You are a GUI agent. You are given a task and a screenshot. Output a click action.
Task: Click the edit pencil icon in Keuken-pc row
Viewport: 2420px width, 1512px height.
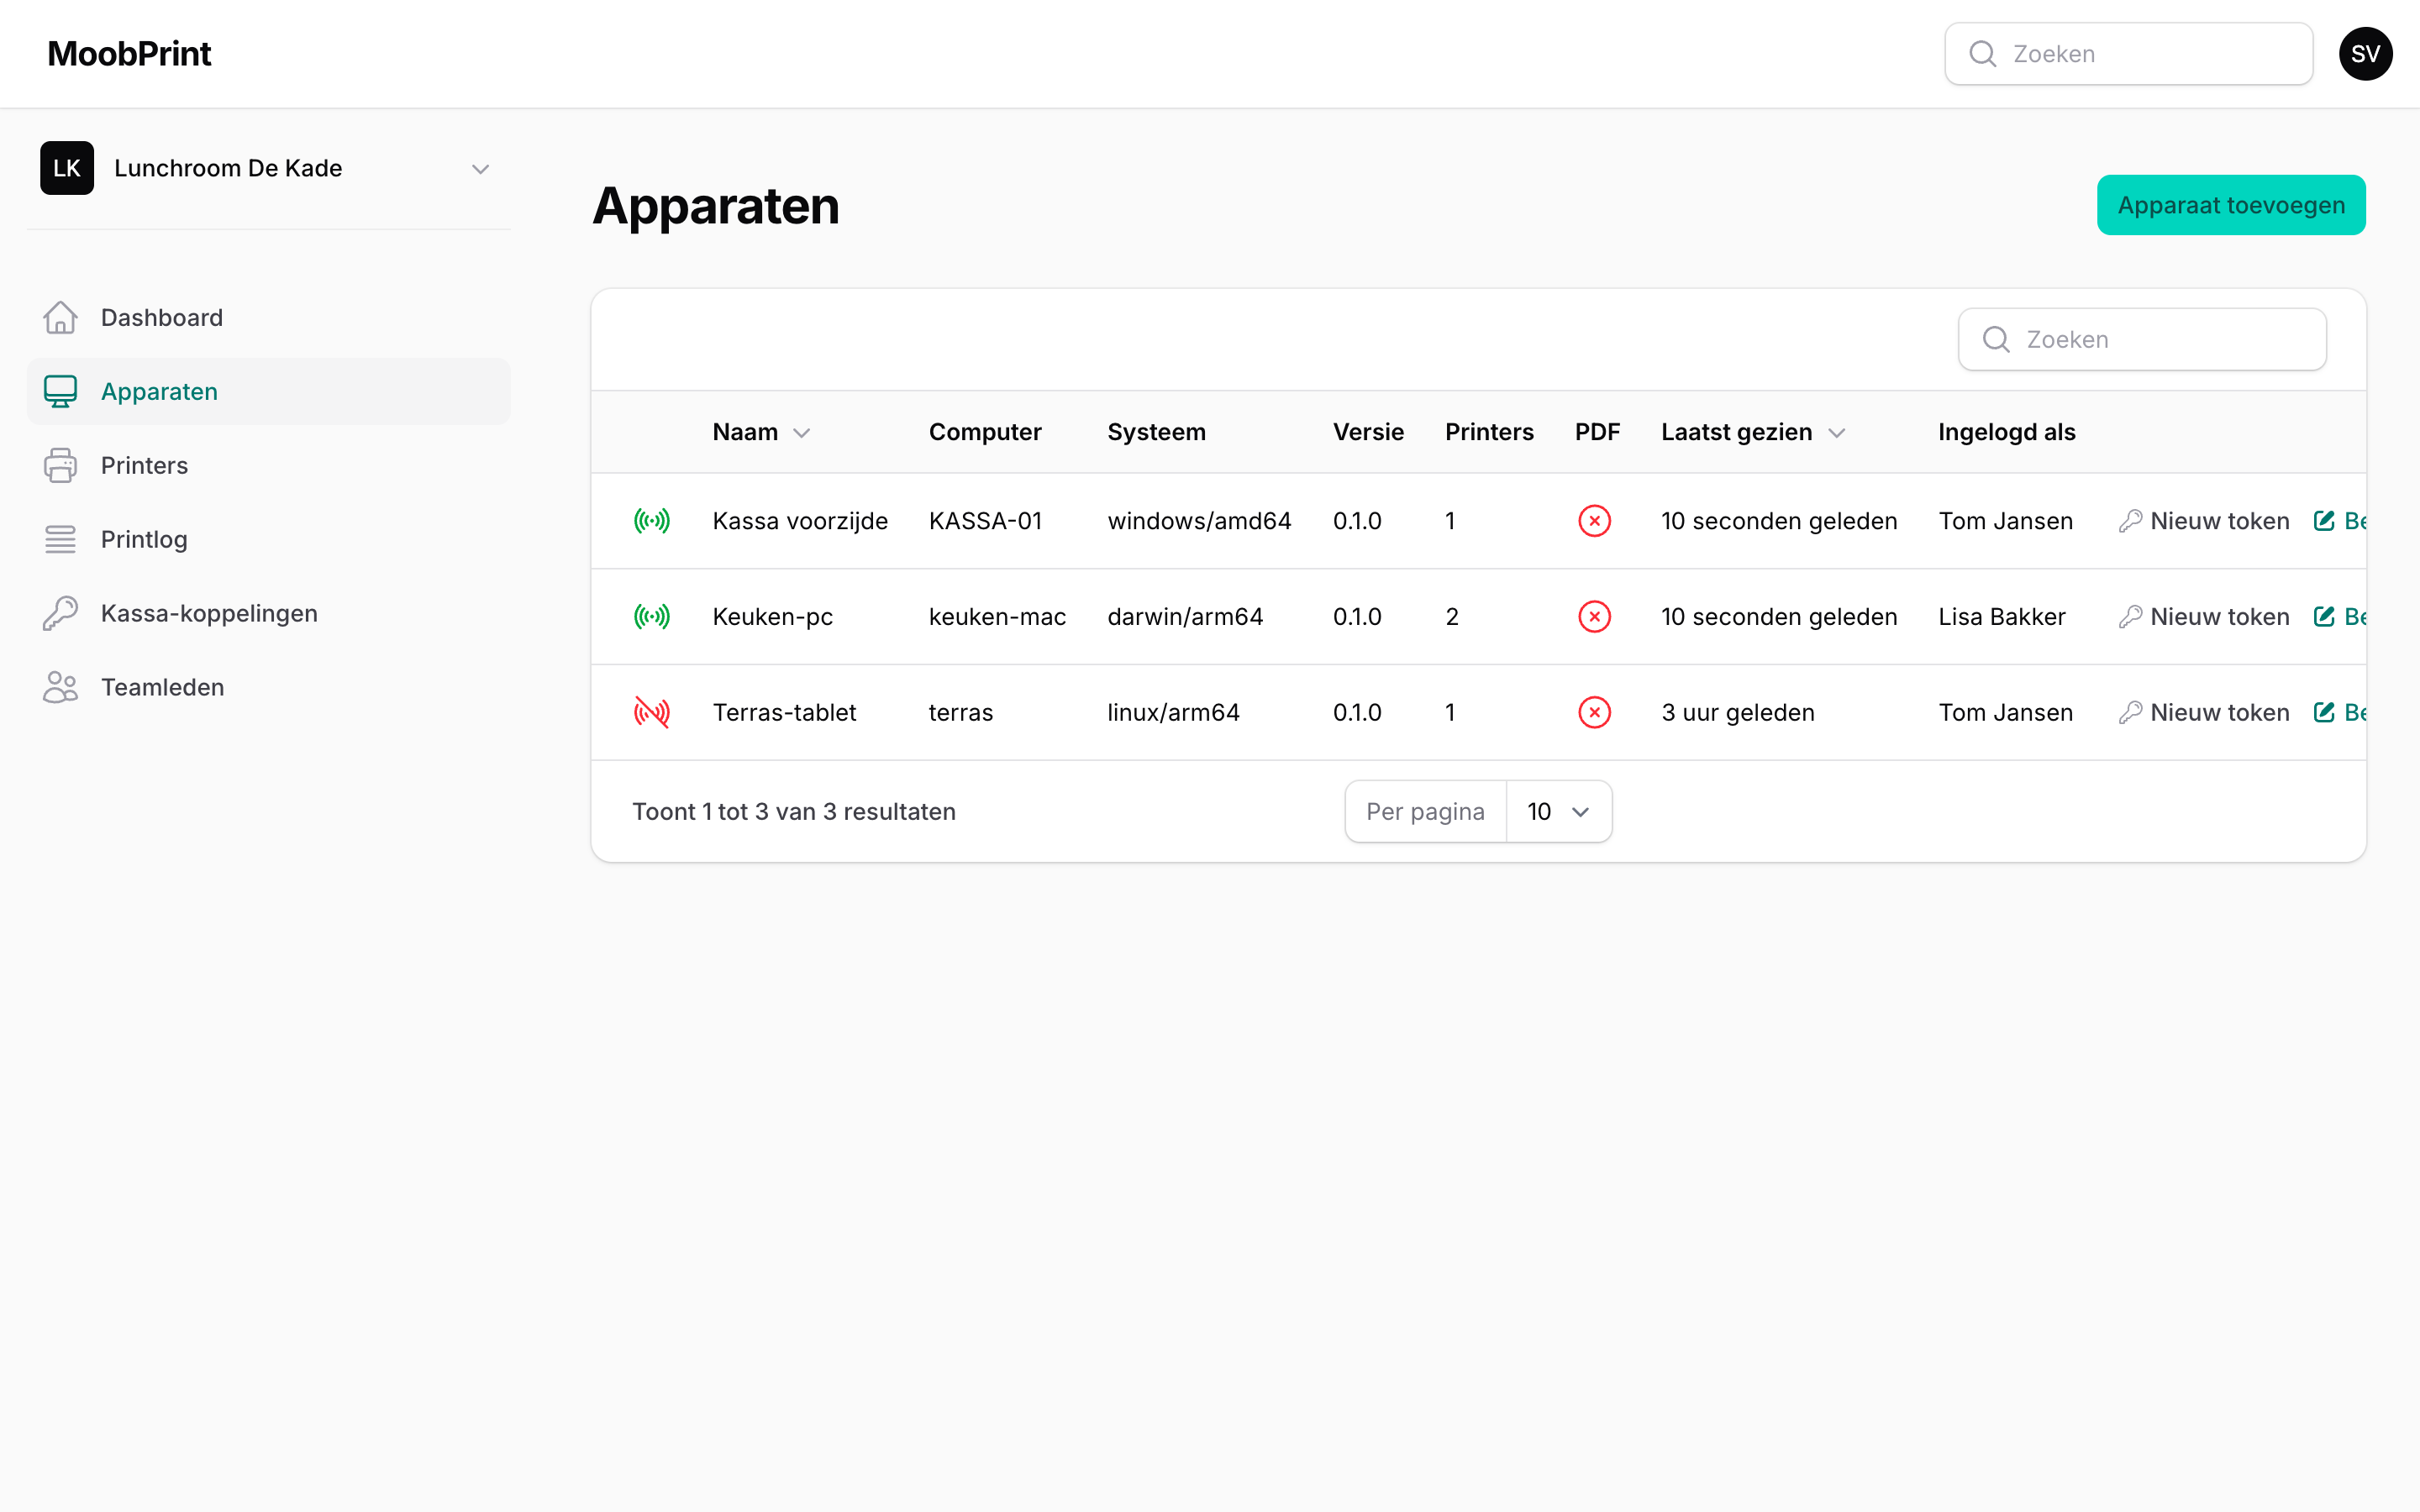[2325, 616]
